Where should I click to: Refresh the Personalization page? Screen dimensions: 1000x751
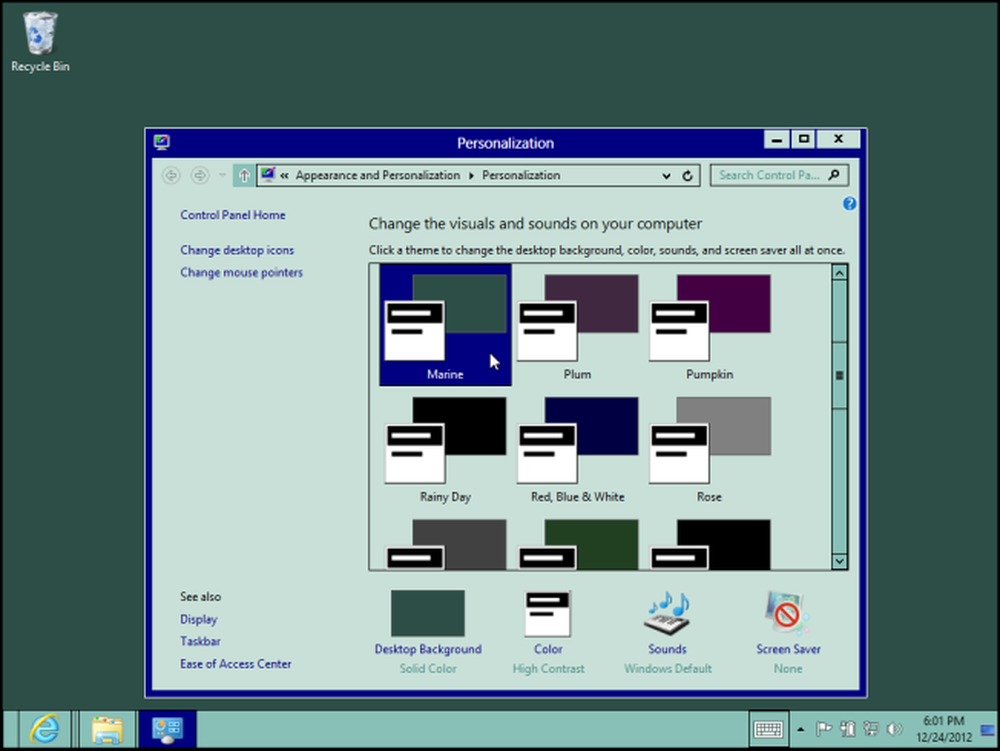click(688, 176)
